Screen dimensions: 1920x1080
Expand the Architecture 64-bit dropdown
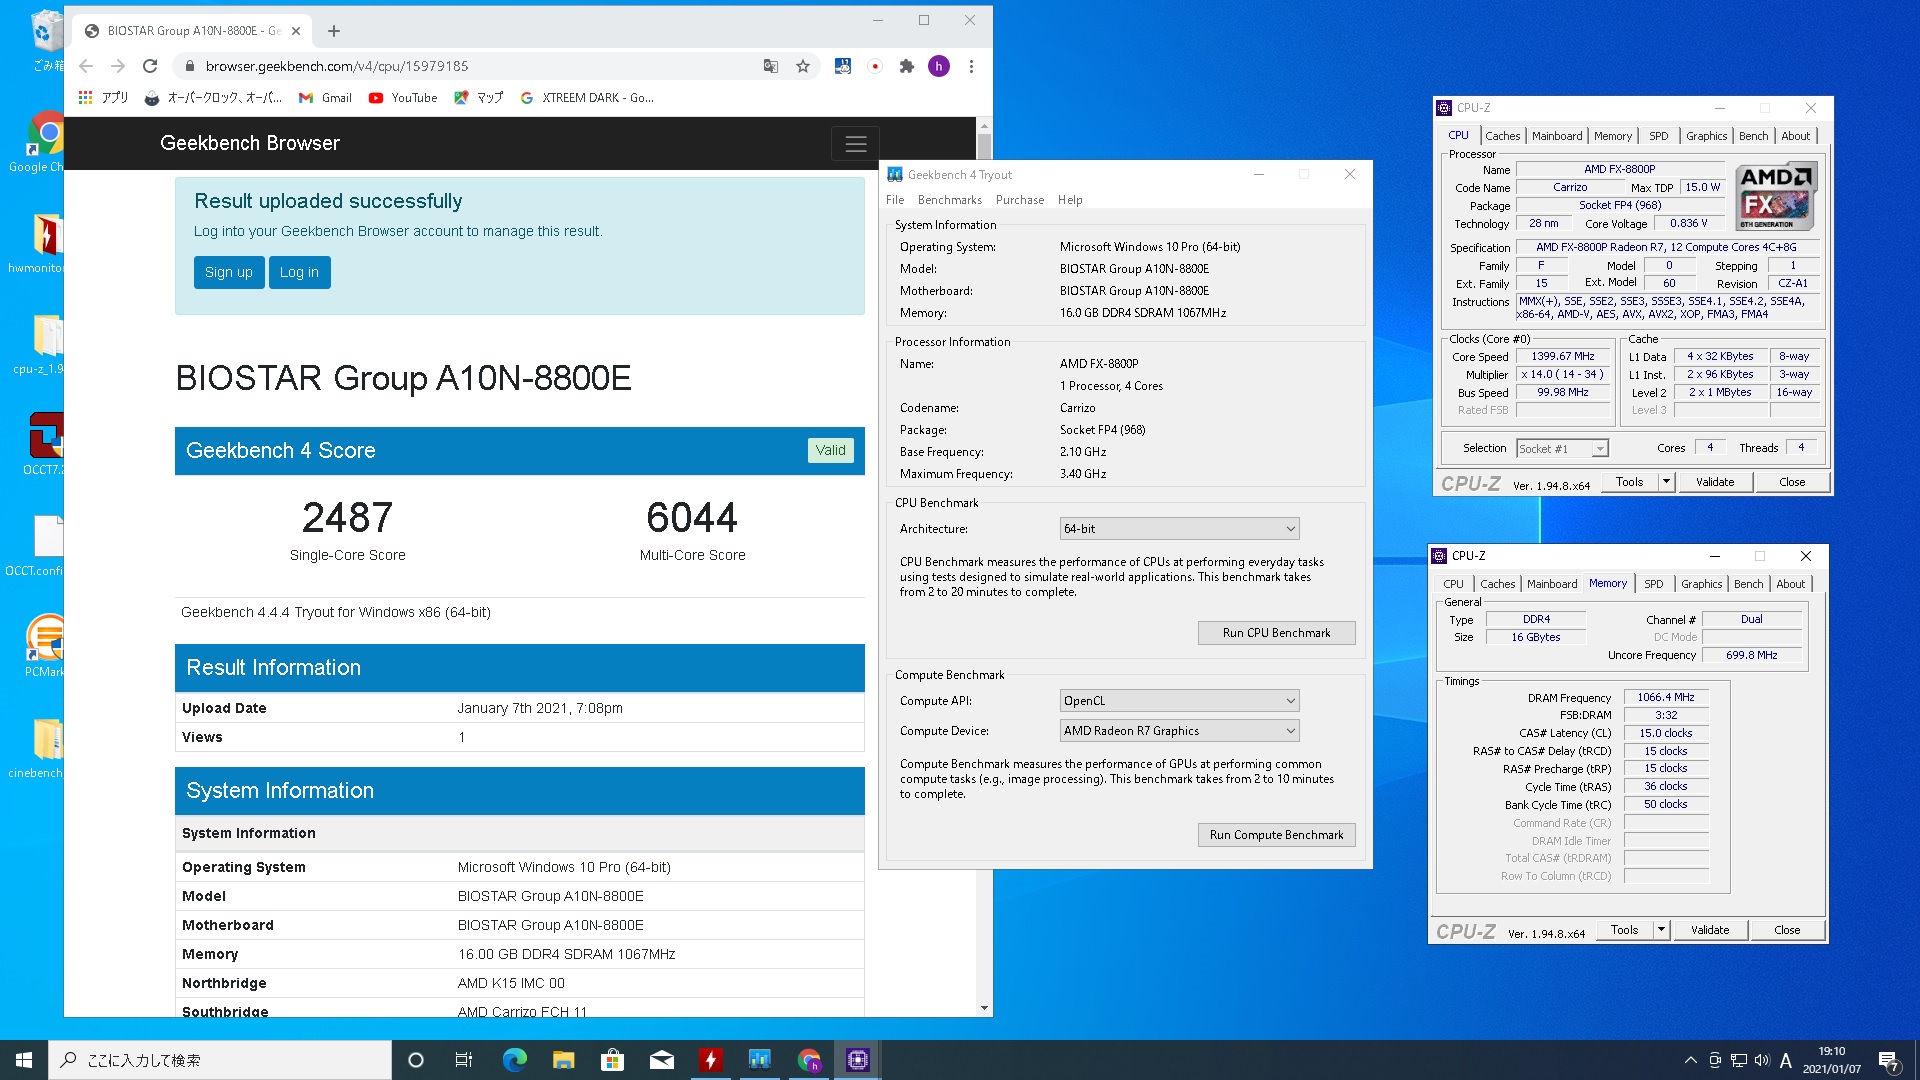click(x=1179, y=529)
